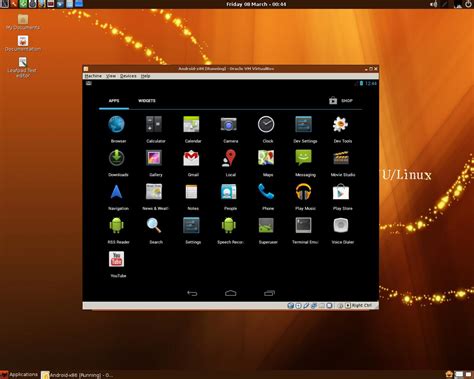474x379 pixels.
Task: Click the date and time in top panel
Action: [x=256, y=4]
